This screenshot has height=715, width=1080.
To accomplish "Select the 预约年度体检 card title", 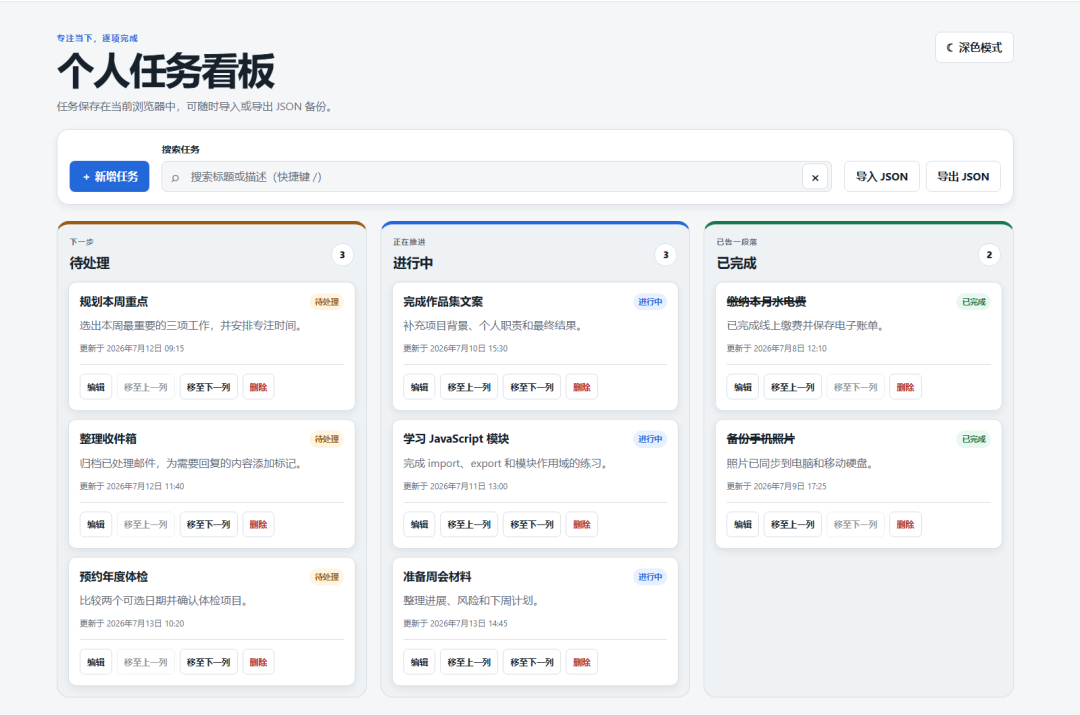I will 114,577.
